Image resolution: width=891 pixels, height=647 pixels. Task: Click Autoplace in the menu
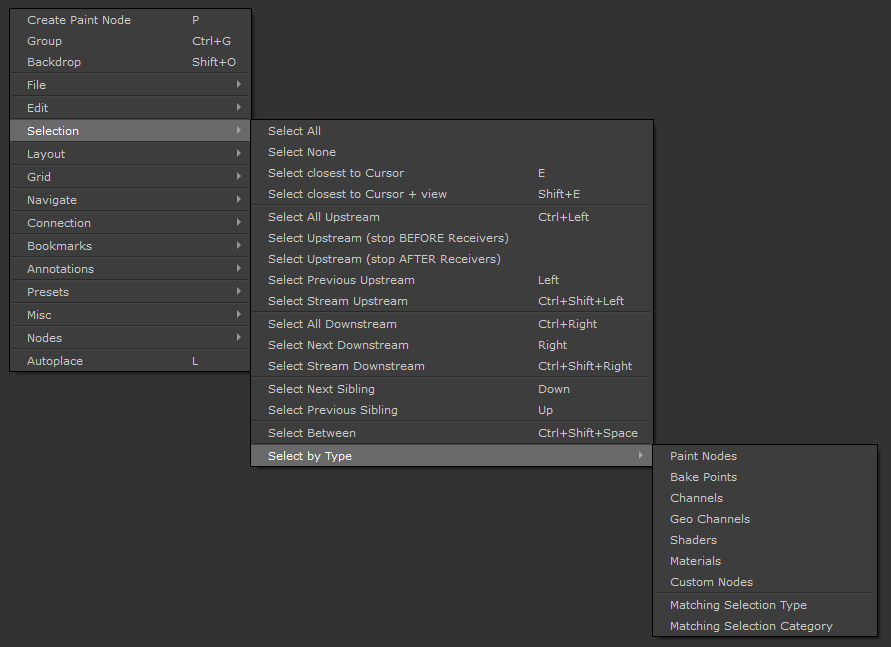coord(55,361)
